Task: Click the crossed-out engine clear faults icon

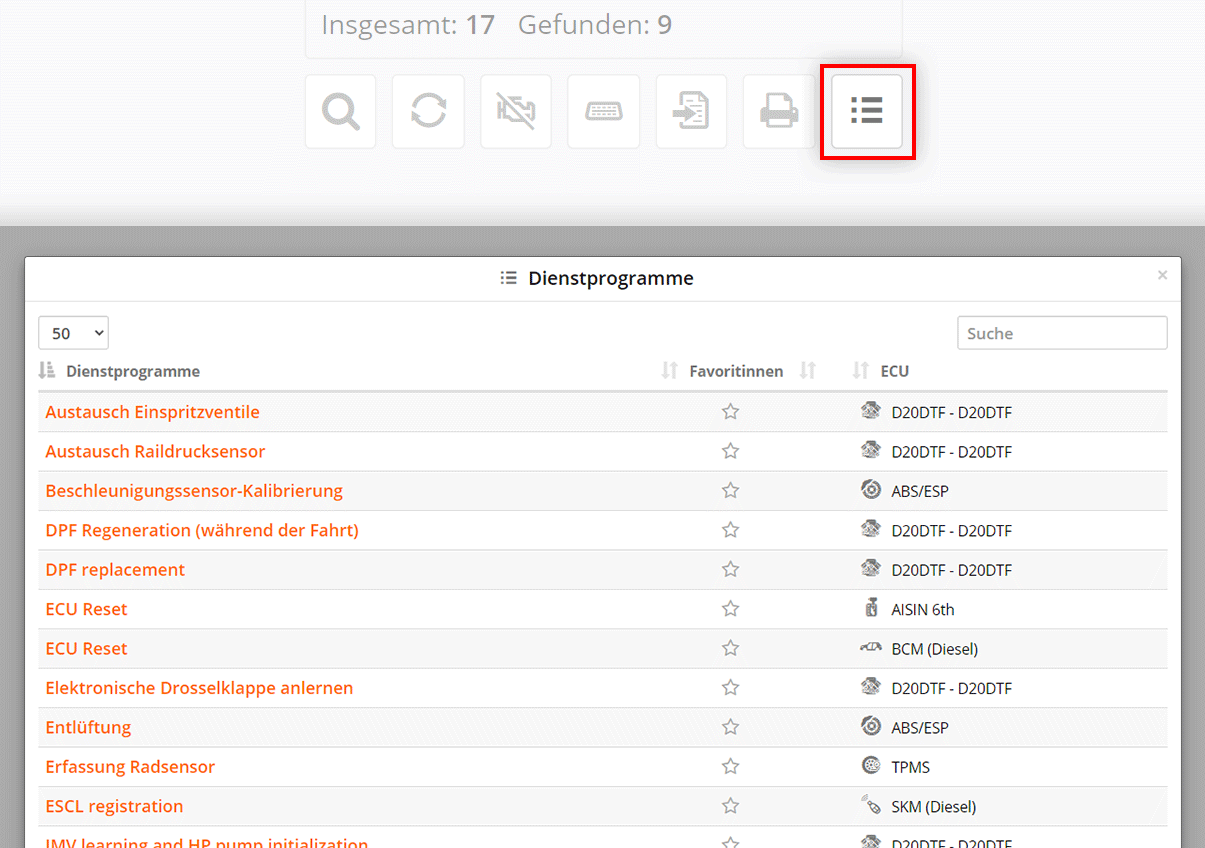Action: (x=516, y=112)
